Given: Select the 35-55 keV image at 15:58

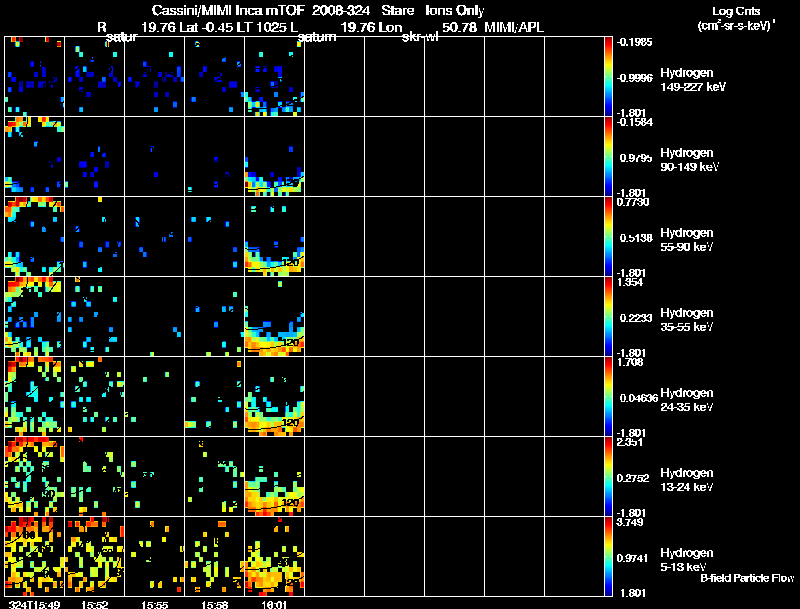Looking at the screenshot, I should (x=214, y=317).
